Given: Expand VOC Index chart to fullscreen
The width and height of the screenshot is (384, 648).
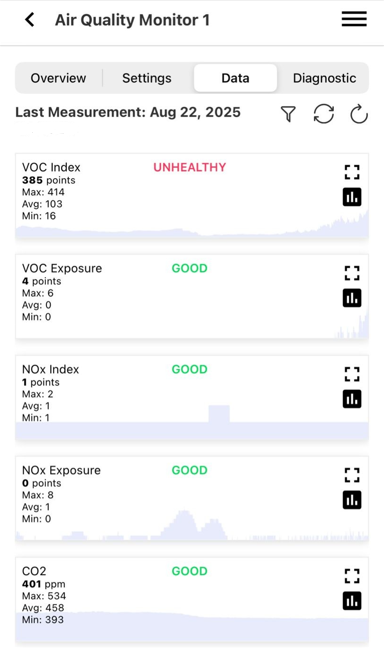Looking at the screenshot, I should tap(352, 172).
